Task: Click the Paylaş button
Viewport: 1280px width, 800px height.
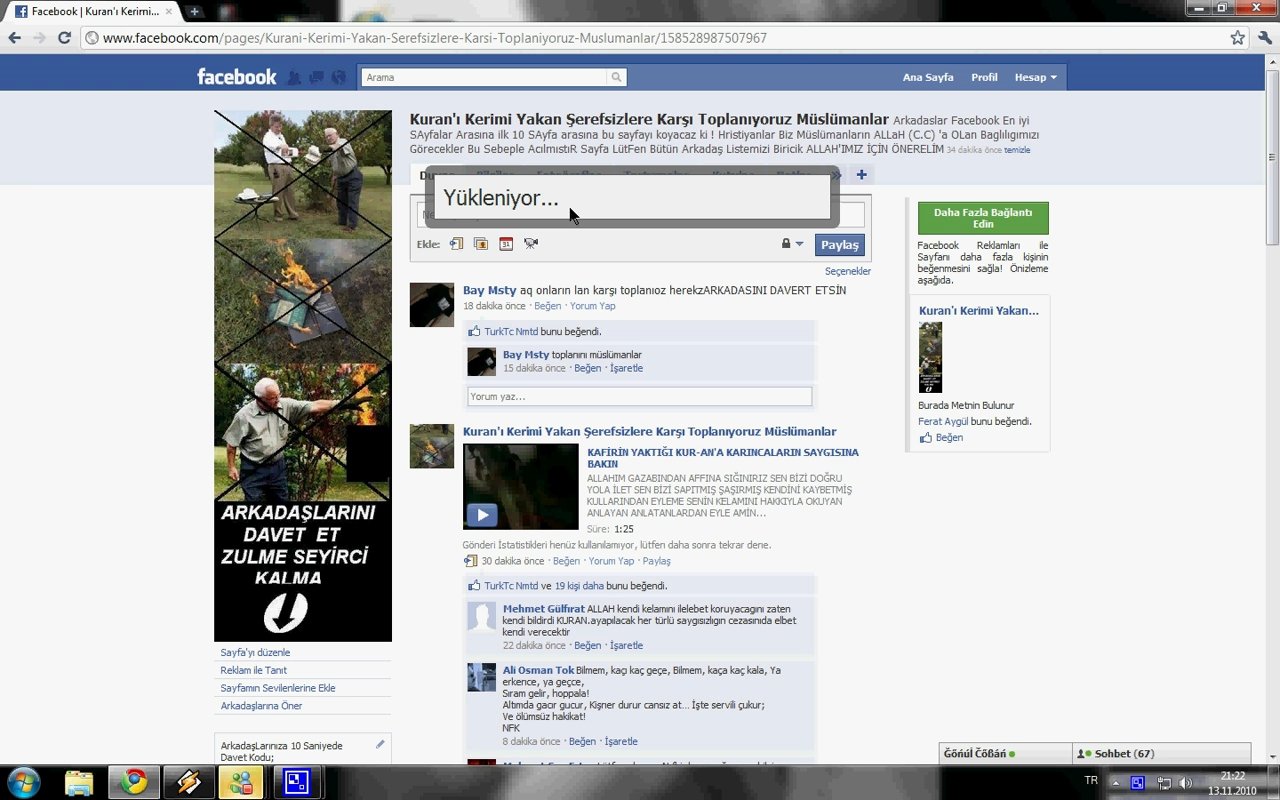Action: click(840, 245)
